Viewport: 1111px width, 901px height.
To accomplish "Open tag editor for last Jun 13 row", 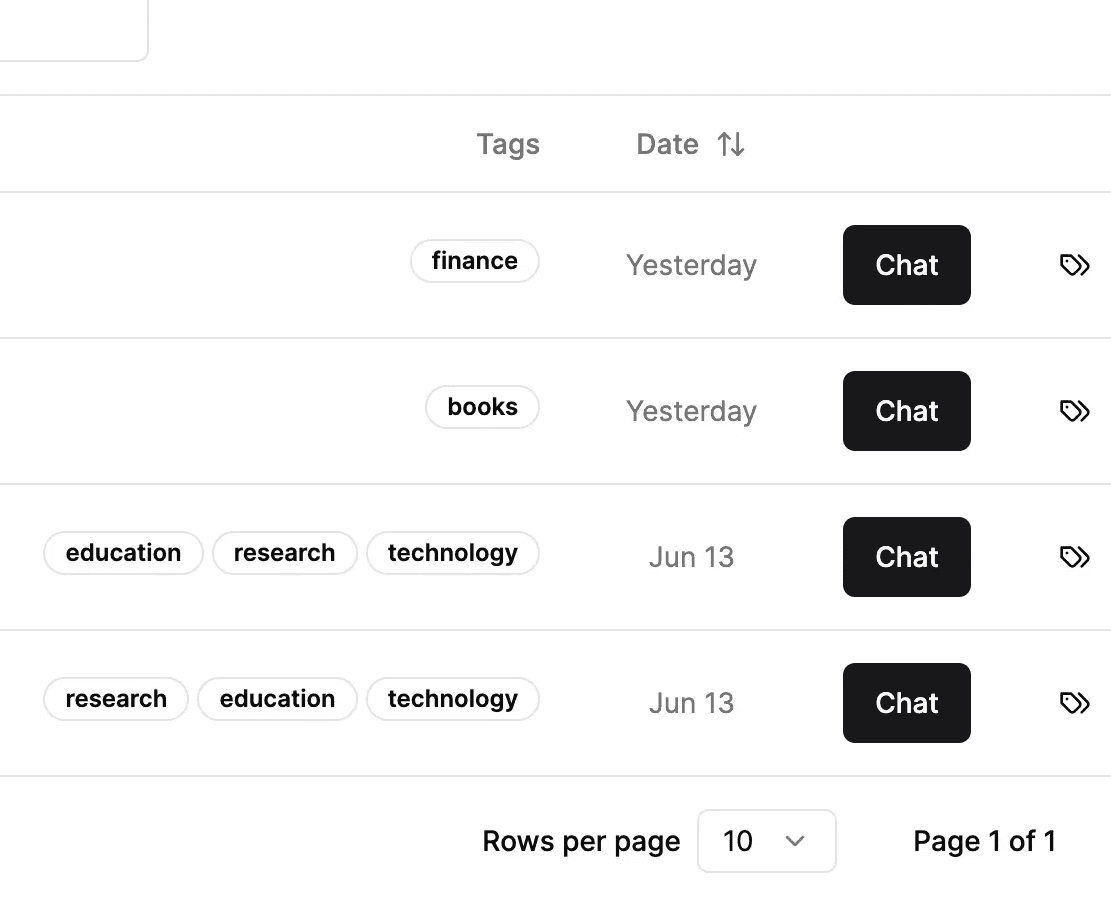I will click(1074, 703).
